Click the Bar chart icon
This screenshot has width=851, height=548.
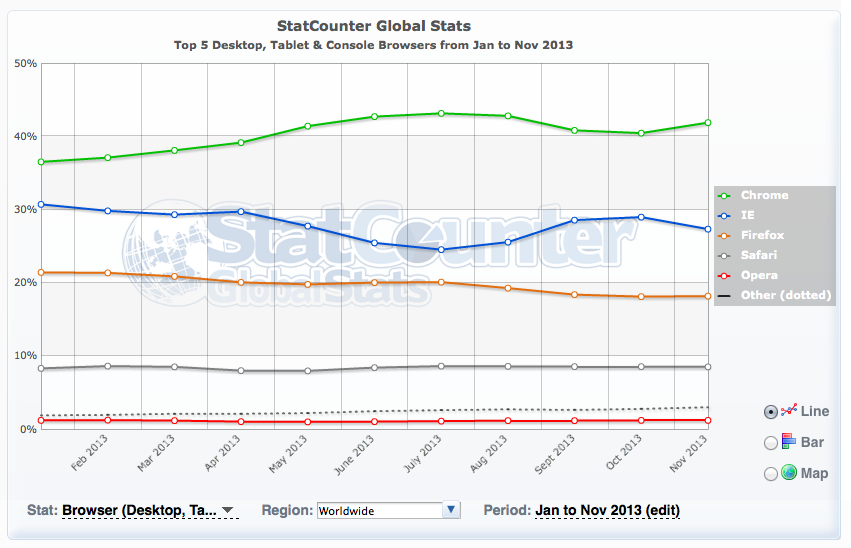pyautogui.click(x=788, y=441)
